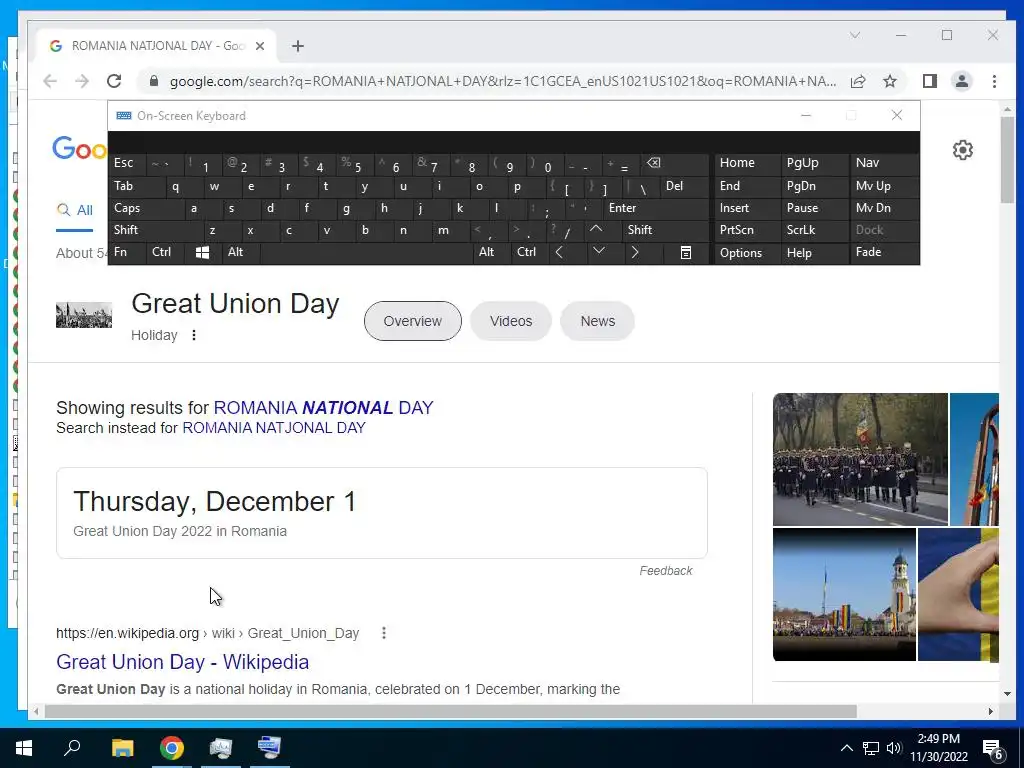The image size is (1024, 768).
Task: Share this page via the address bar icon
Action: click(858, 81)
